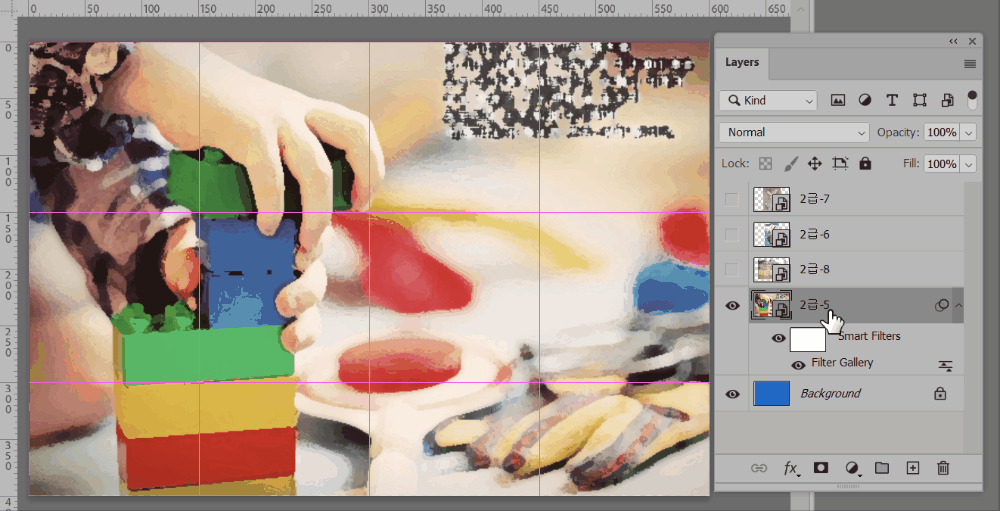Hide Smart Filters eye icon

(x=778, y=338)
